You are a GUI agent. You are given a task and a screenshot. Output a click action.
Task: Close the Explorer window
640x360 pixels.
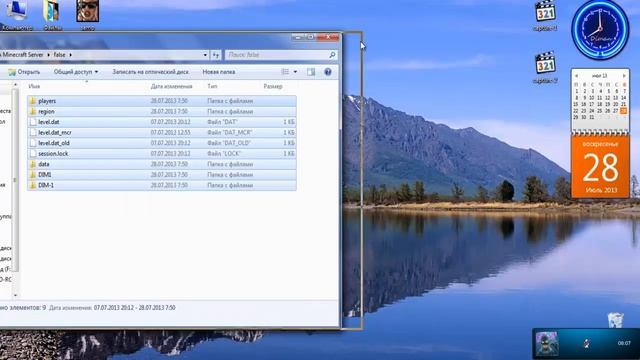pyautogui.click(x=328, y=37)
